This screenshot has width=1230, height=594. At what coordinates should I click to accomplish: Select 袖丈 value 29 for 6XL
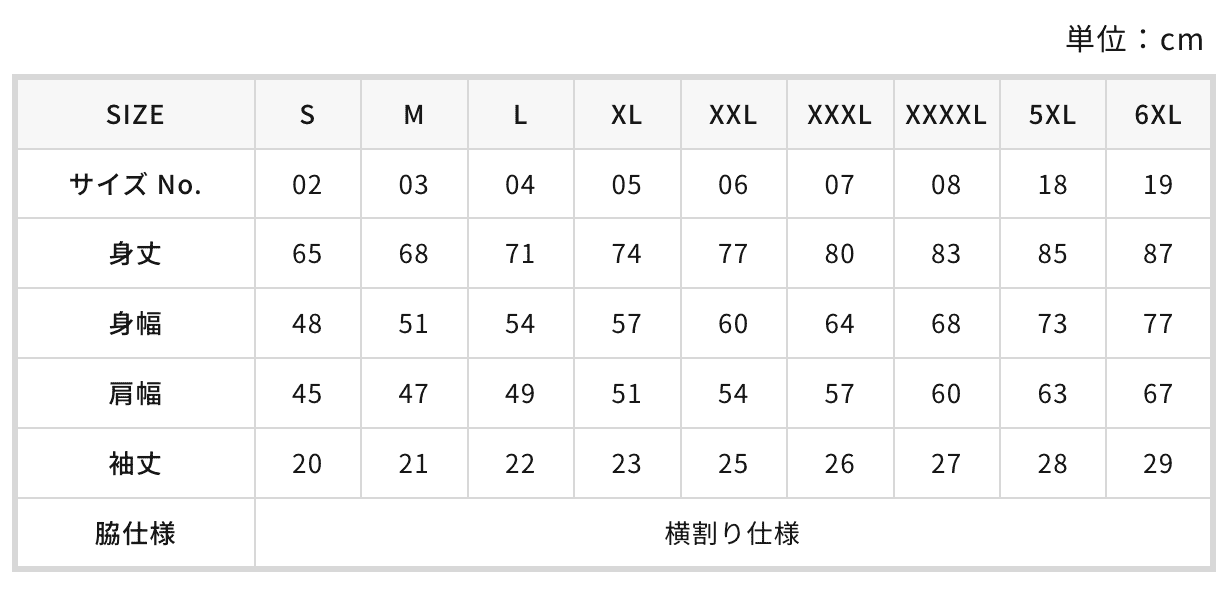click(1158, 464)
